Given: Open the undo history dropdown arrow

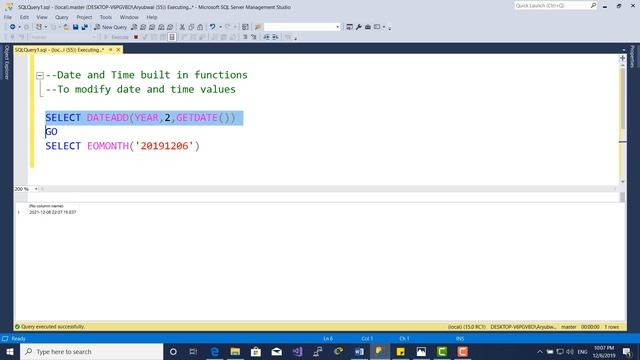Looking at the screenshot, I should (x=220, y=27).
